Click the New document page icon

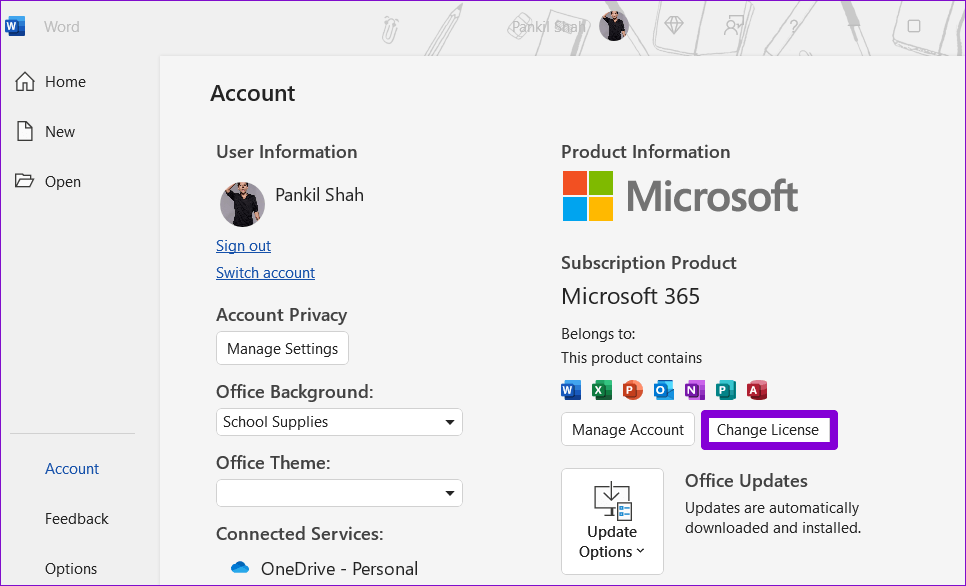[x=25, y=131]
